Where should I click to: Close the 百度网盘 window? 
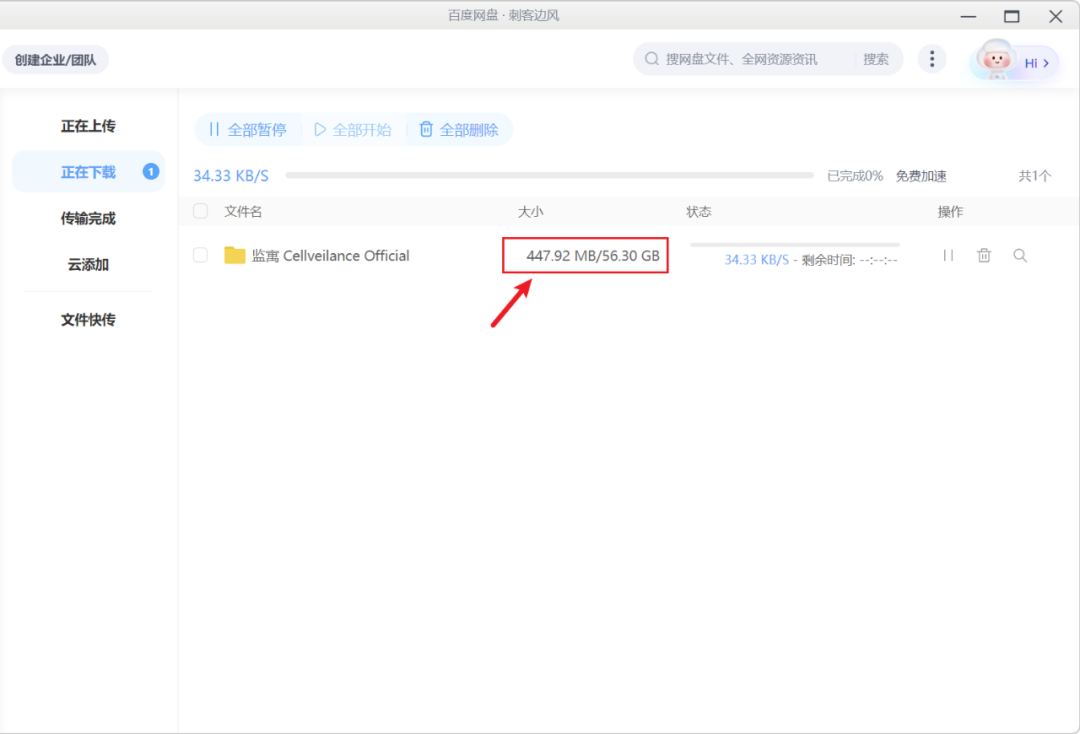click(1055, 16)
